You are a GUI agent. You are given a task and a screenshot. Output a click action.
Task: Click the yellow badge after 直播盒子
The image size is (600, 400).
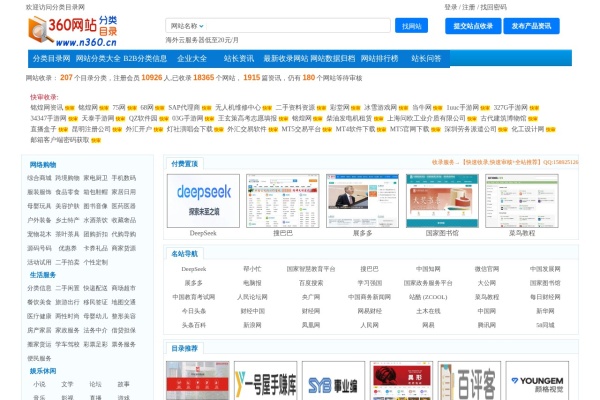[63, 130]
